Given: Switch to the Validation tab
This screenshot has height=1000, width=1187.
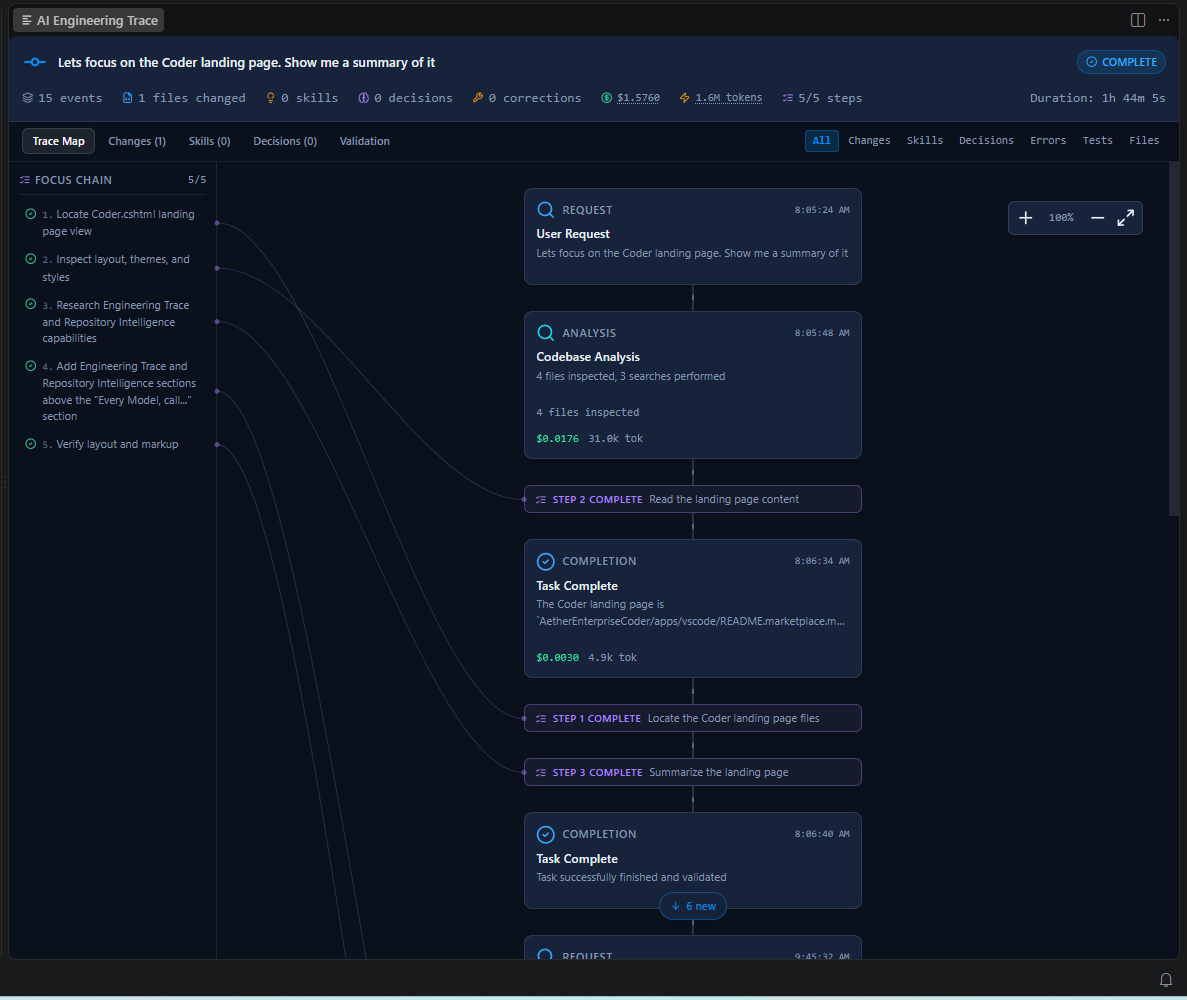Looking at the screenshot, I should coord(364,141).
